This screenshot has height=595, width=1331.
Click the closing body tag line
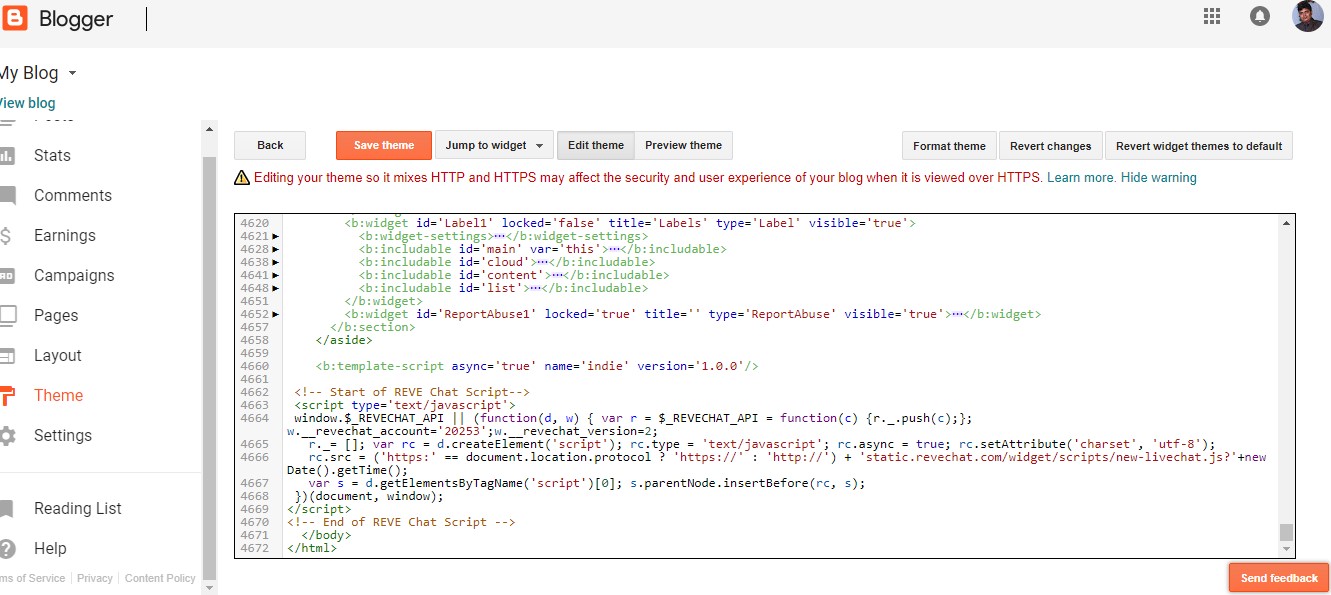coord(324,535)
